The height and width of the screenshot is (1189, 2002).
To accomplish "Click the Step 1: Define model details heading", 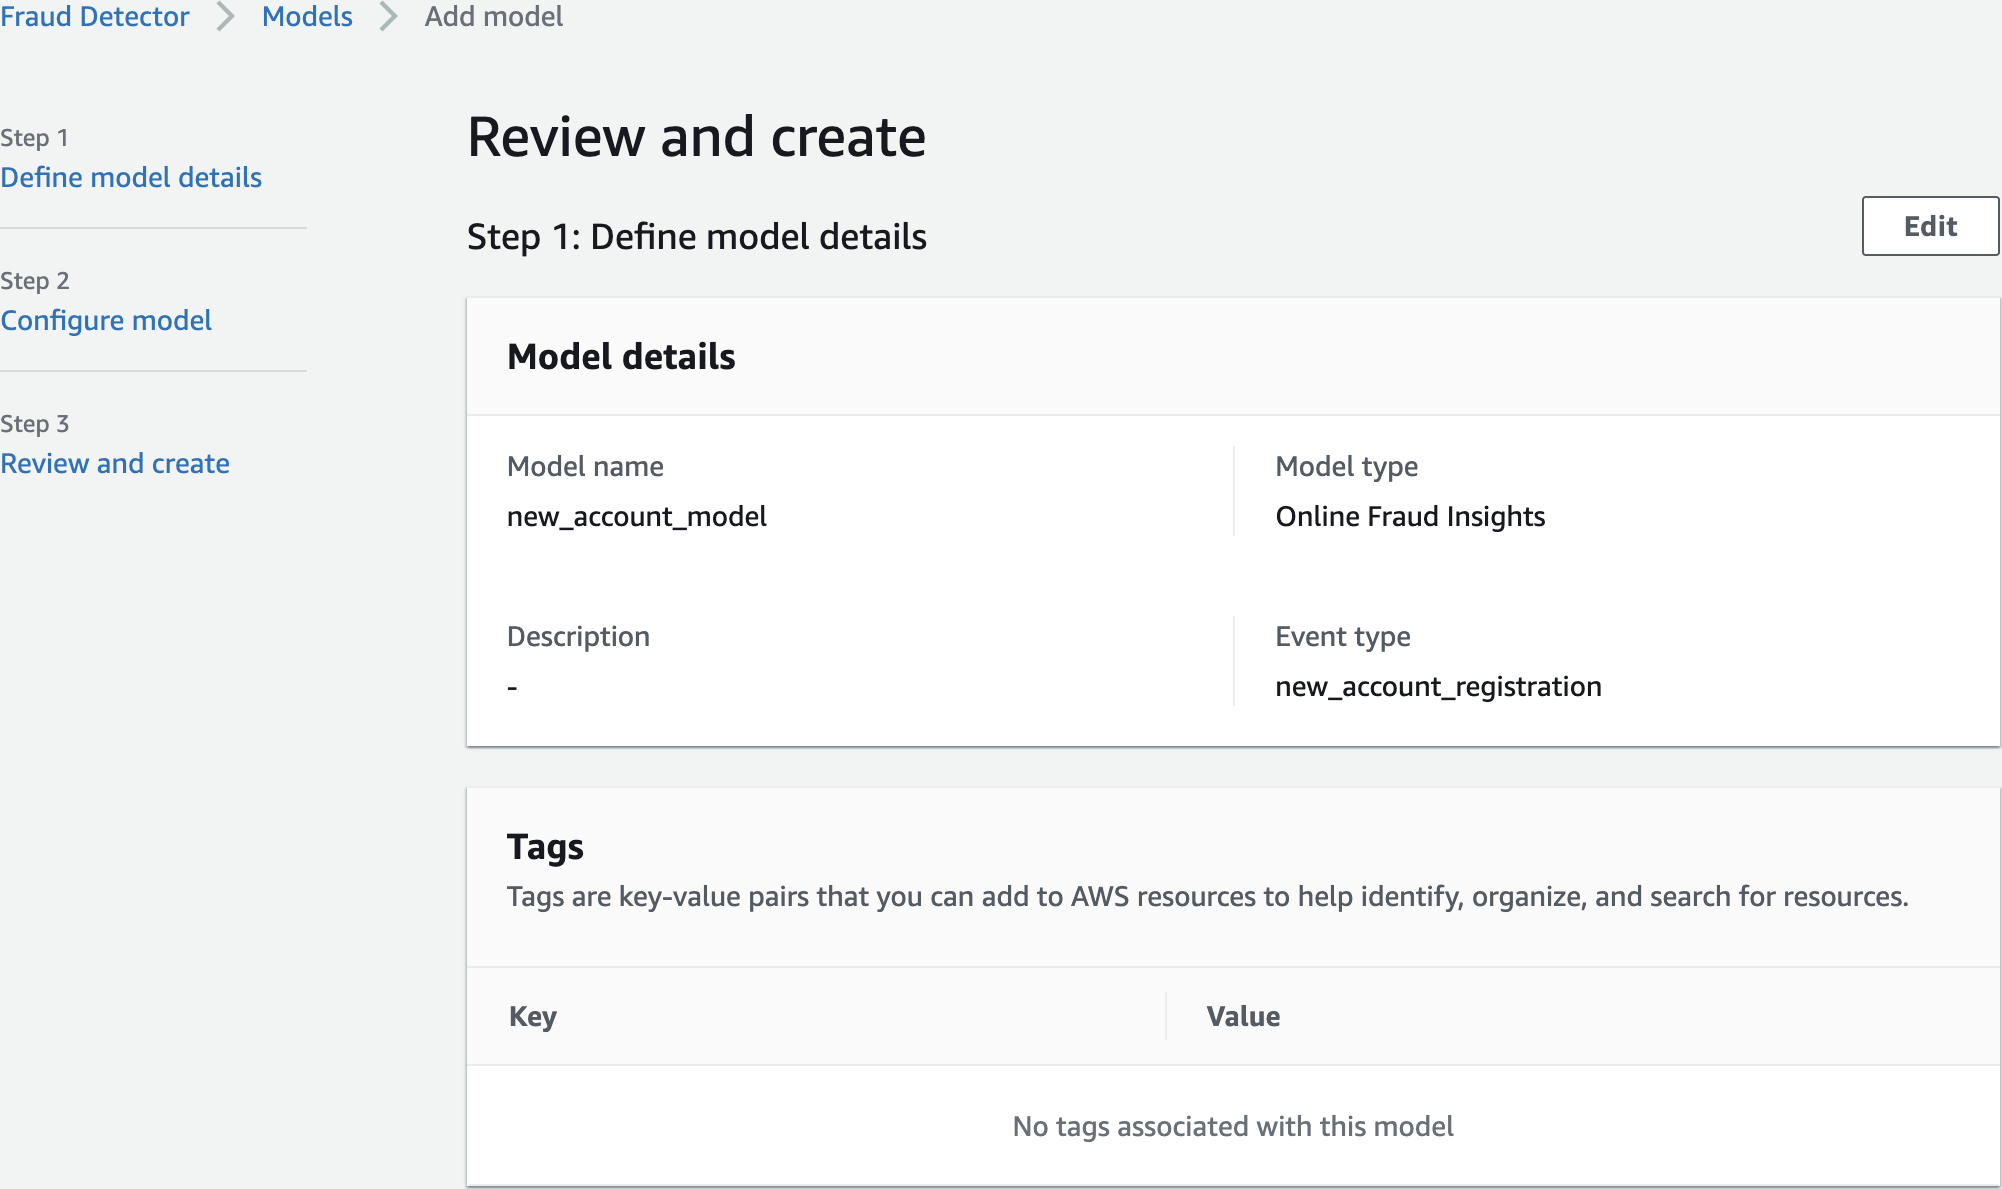I will [x=696, y=237].
